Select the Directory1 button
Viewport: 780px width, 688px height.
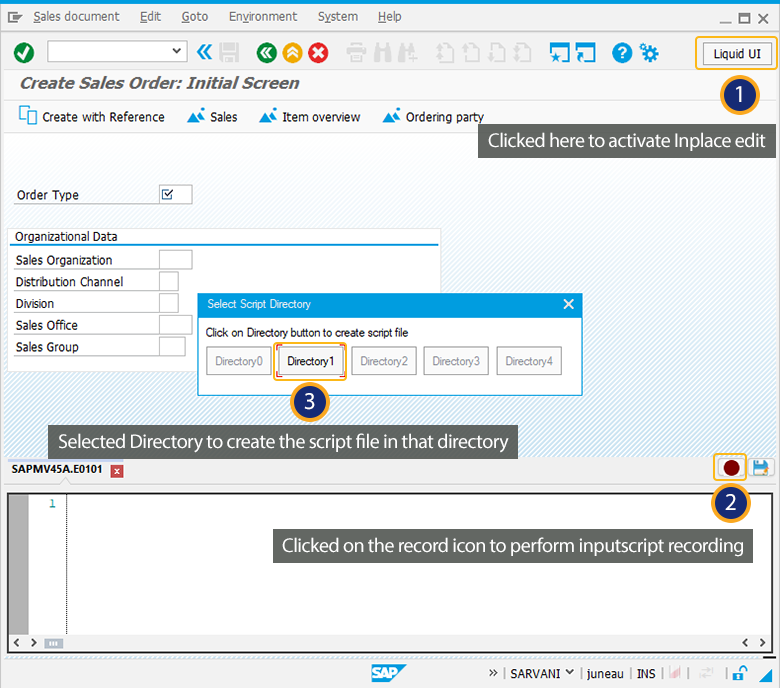310,361
